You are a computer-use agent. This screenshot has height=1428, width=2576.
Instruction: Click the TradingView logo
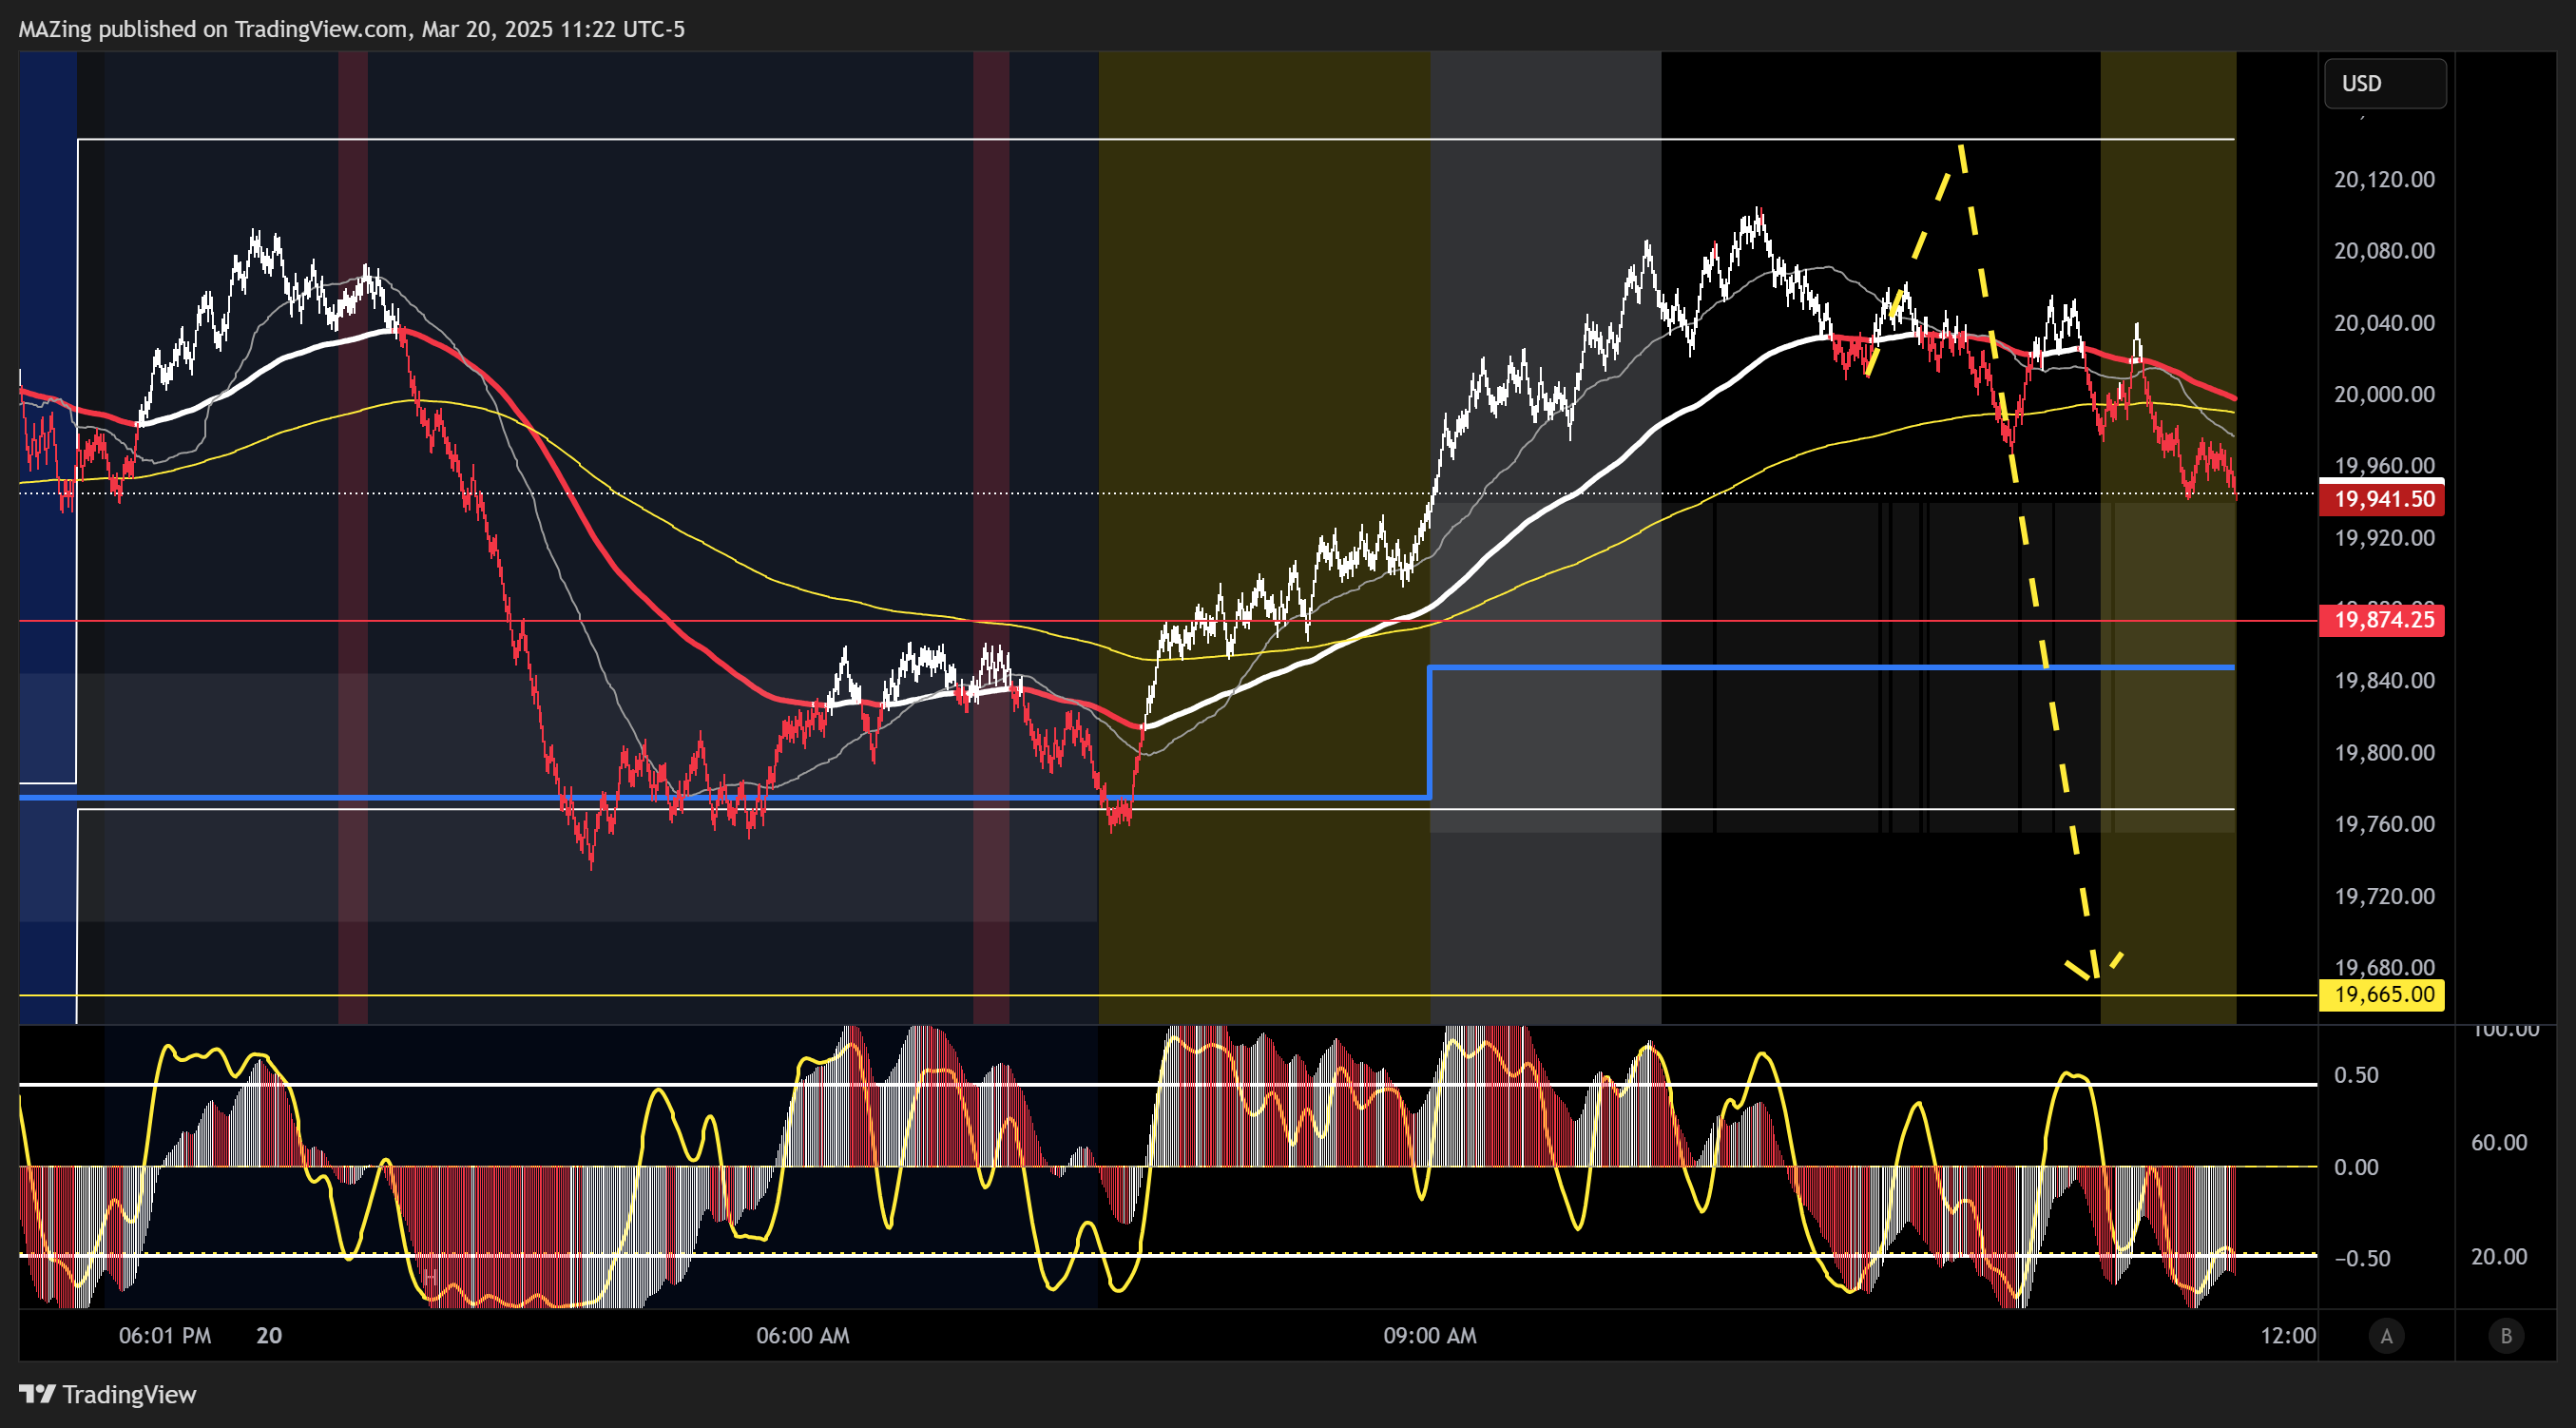pos(108,1394)
